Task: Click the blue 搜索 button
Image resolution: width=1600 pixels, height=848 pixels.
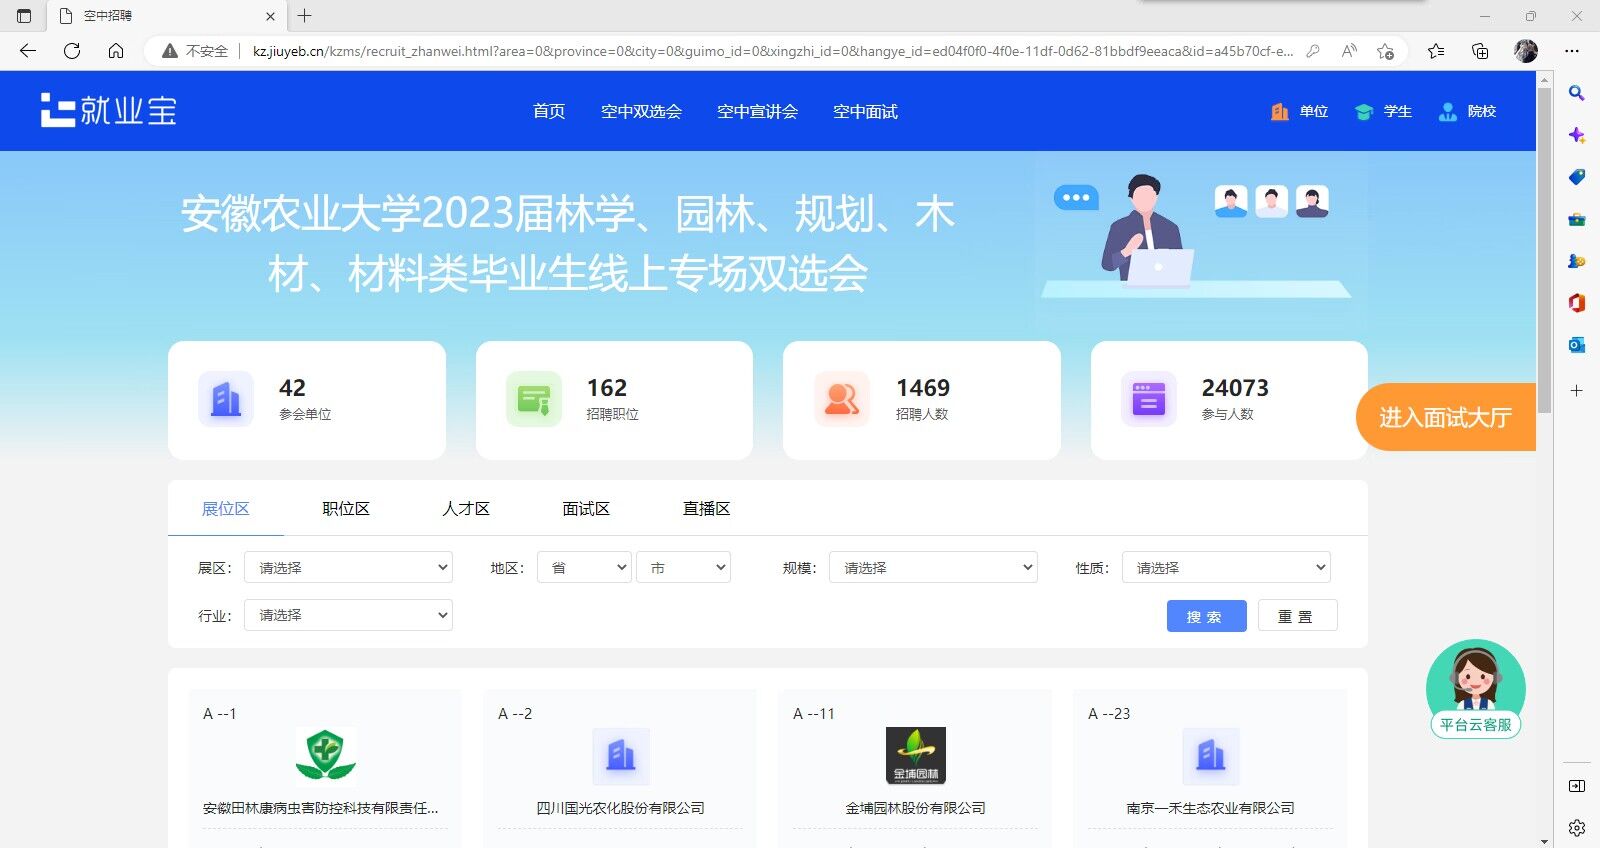Action: point(1206,616)
